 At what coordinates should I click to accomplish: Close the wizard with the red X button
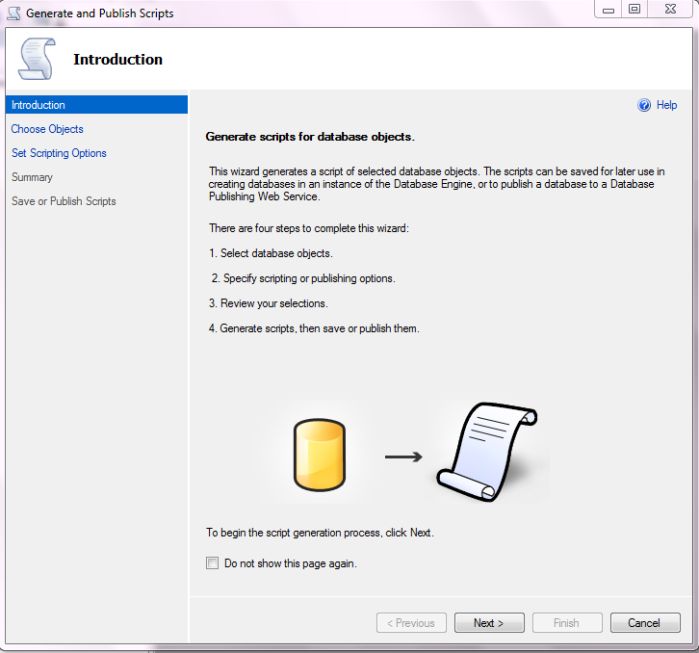tap(672, 10)
